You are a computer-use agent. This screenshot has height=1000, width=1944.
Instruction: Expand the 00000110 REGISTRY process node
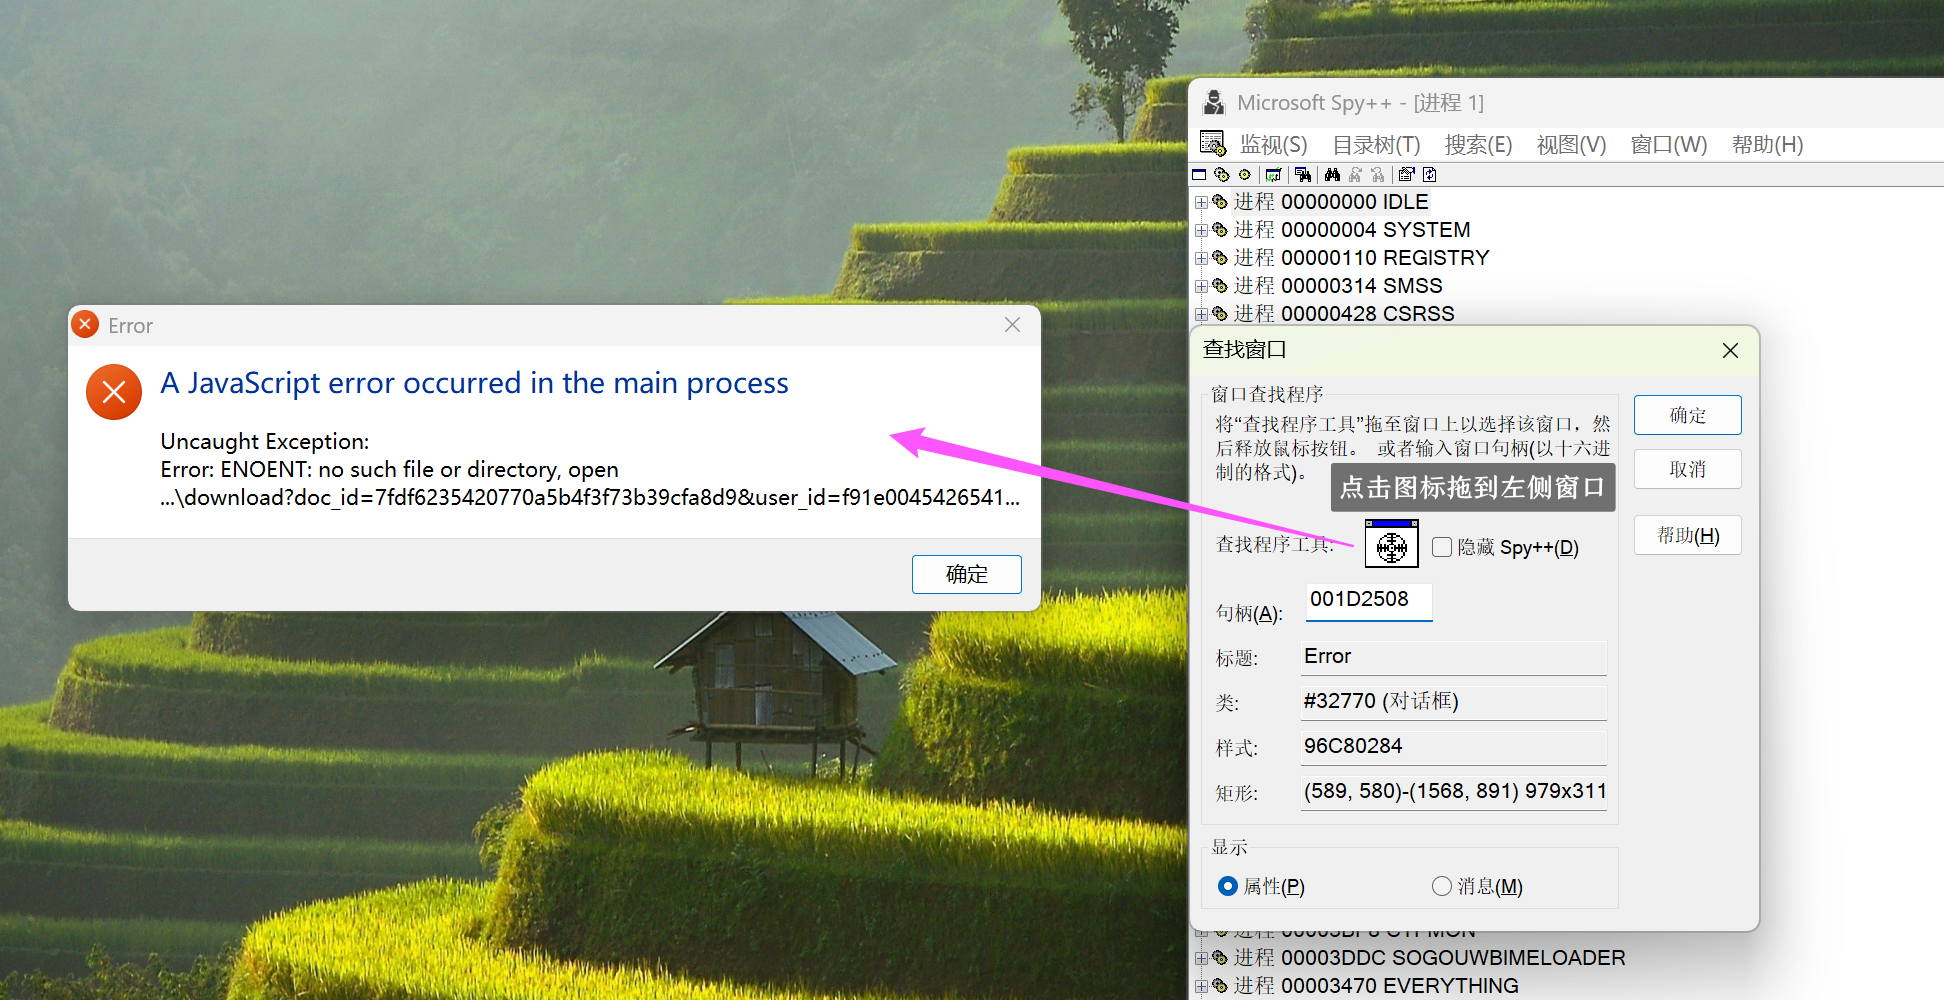point(1201,258)
